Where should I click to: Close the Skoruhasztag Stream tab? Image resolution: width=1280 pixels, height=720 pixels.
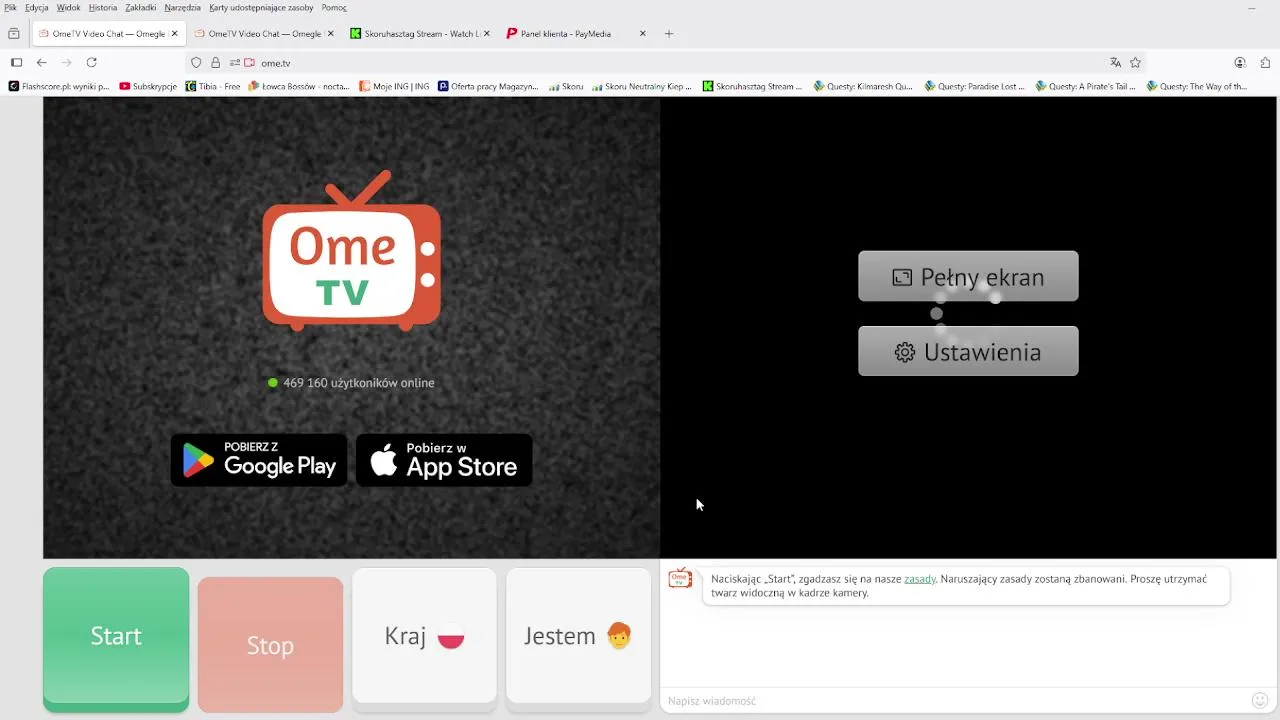coord(486,33)
